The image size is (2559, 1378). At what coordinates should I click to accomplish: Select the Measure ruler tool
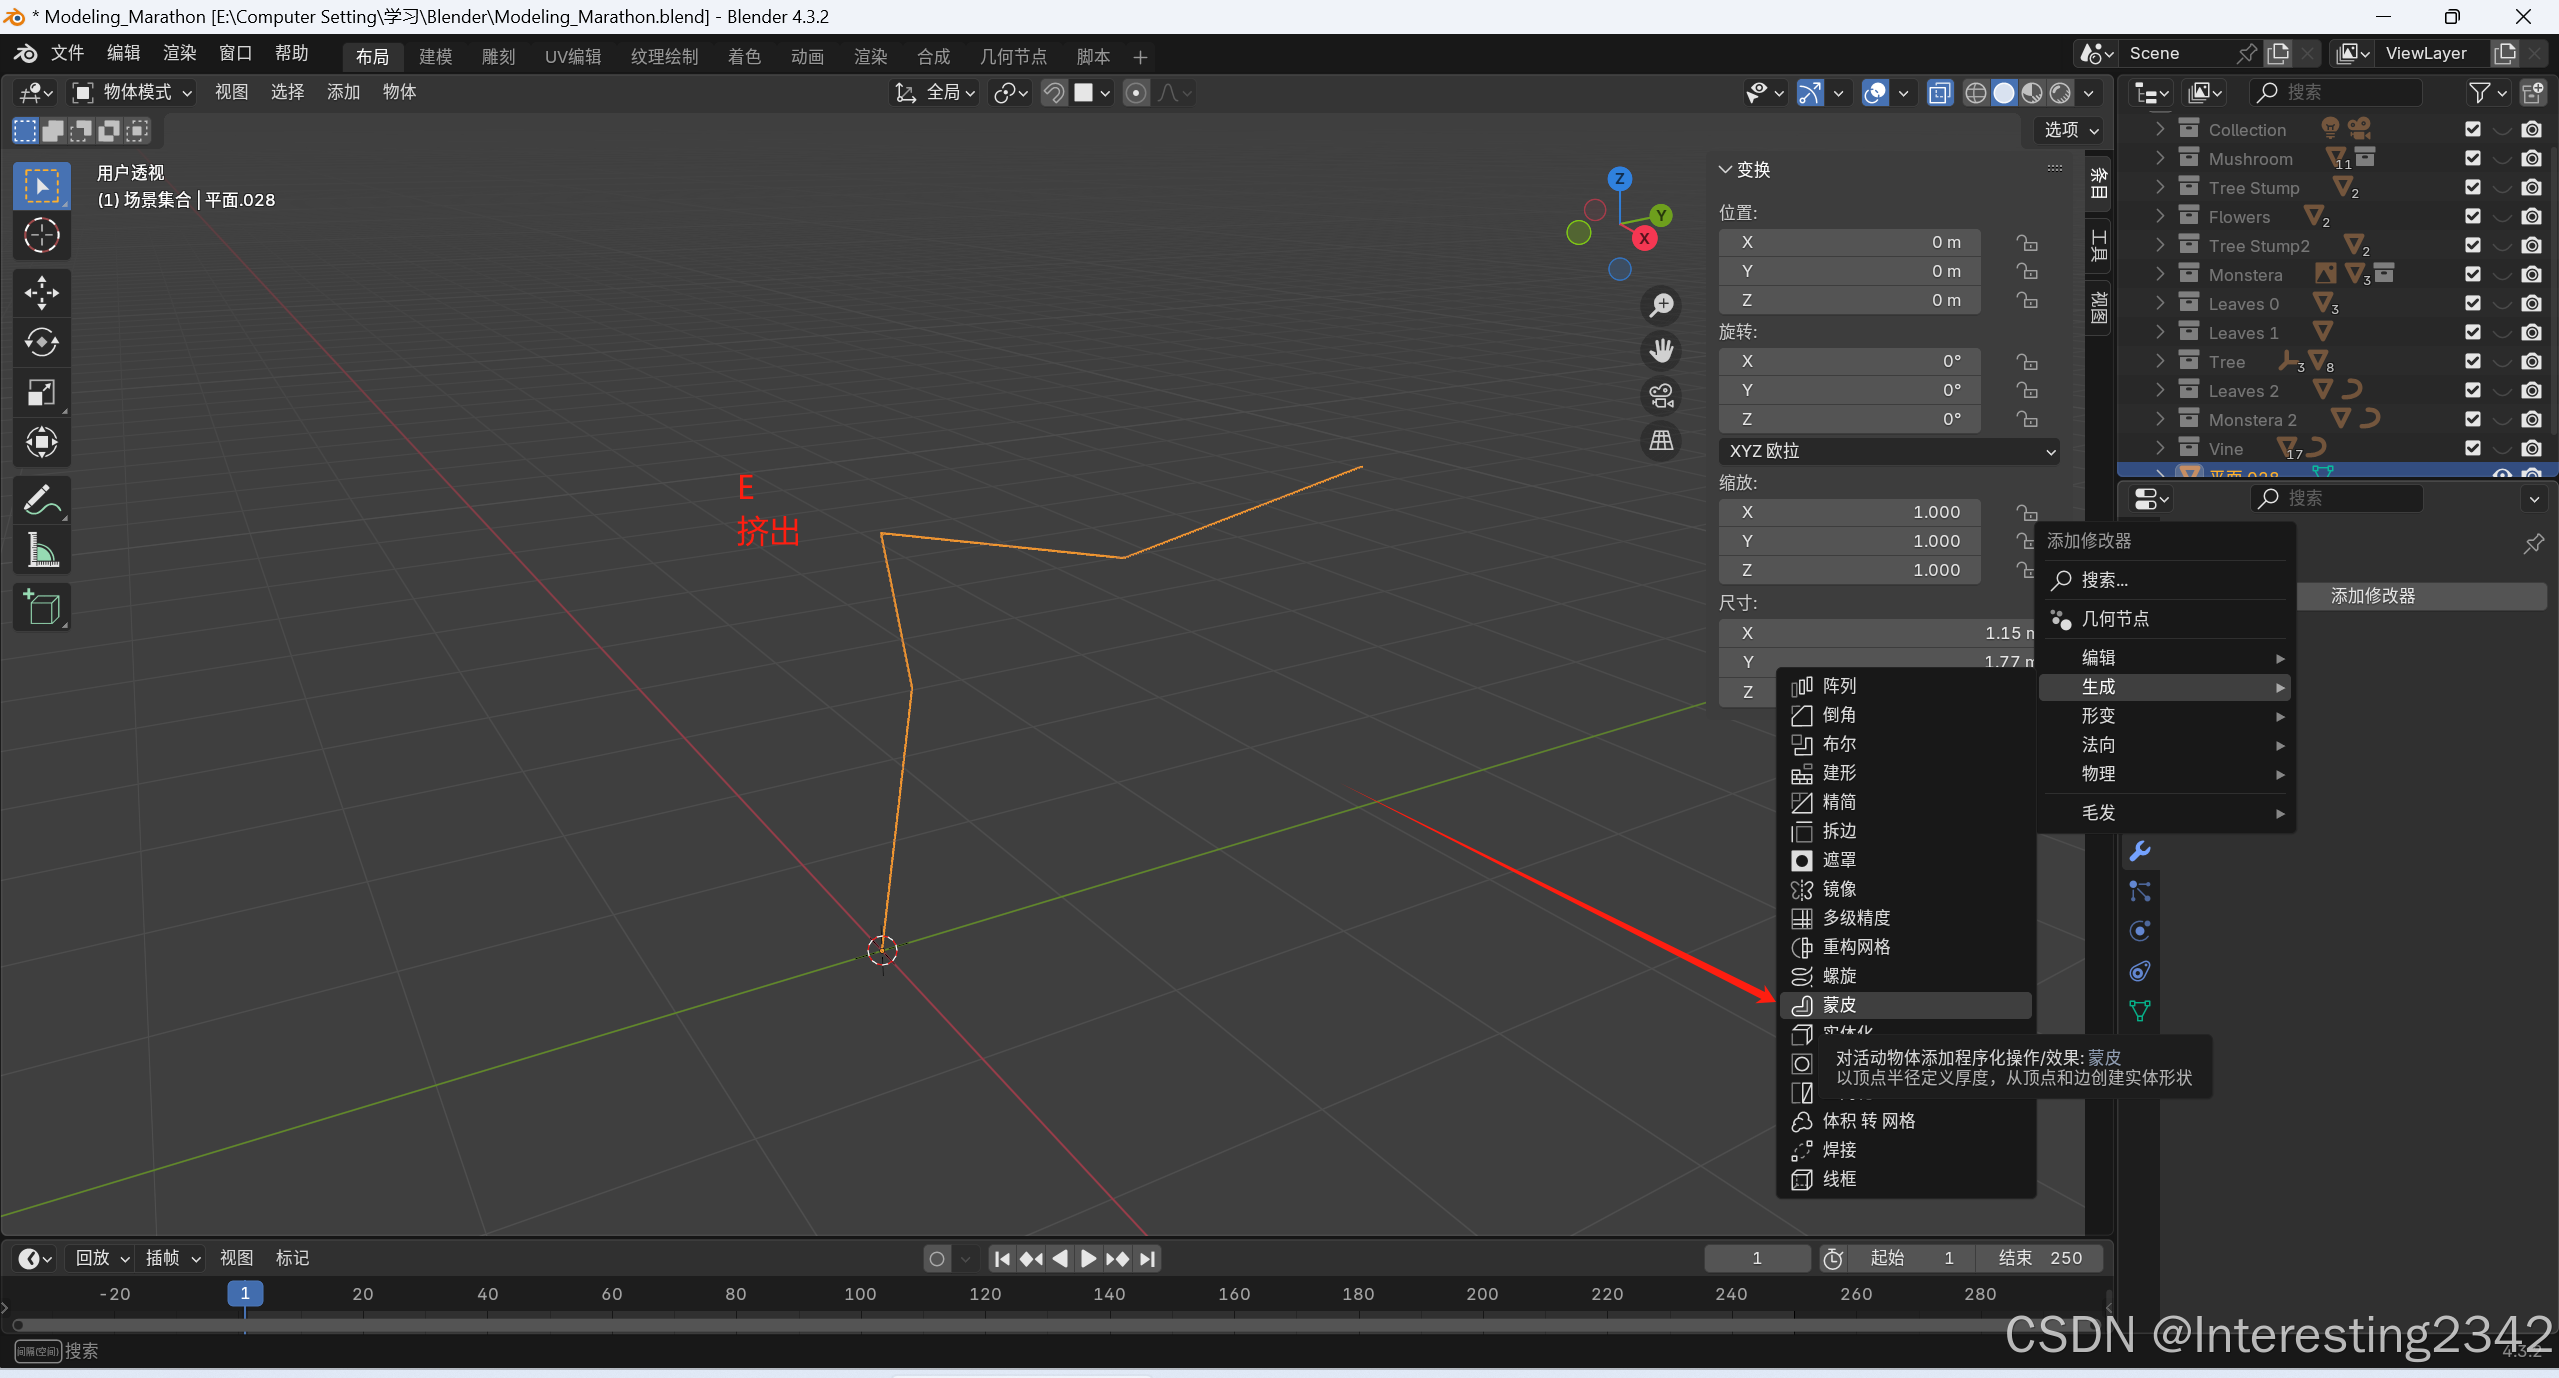tap(41, 550)
